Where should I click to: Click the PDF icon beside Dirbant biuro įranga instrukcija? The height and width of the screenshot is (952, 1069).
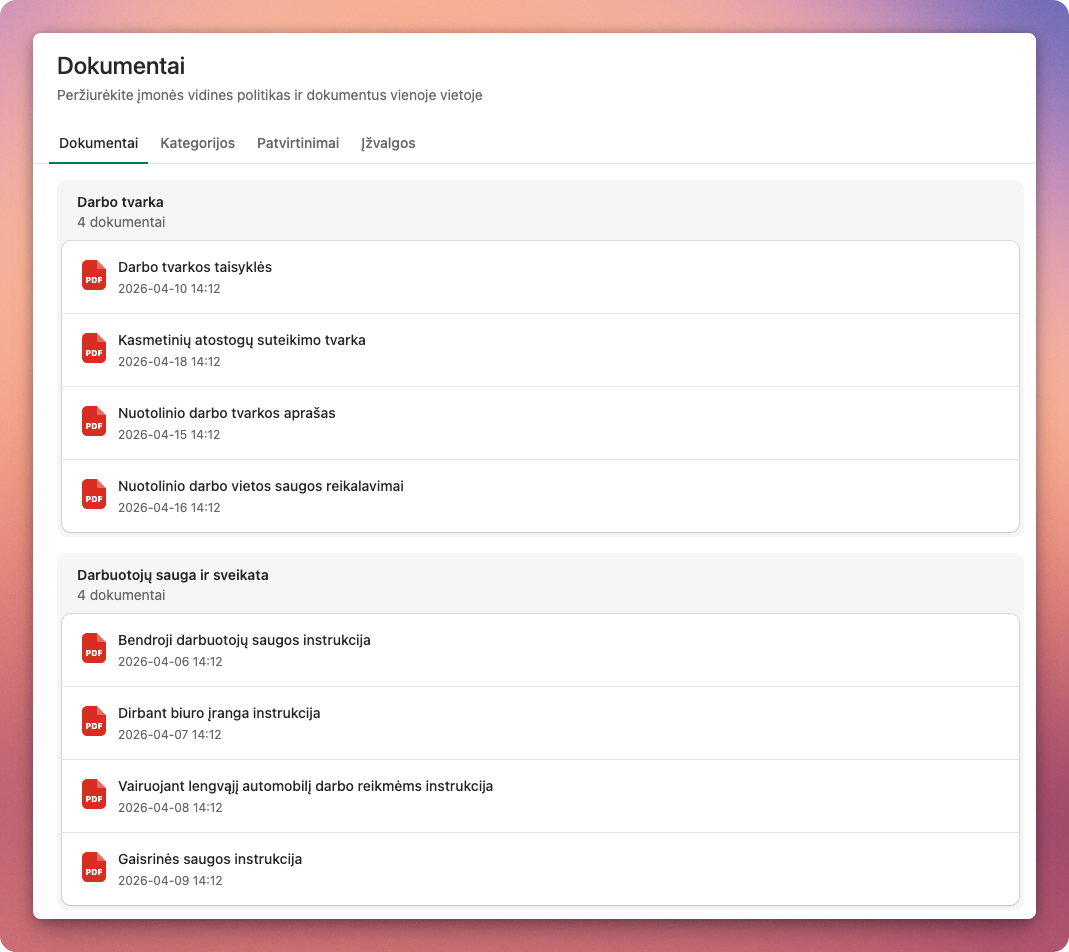93,722
